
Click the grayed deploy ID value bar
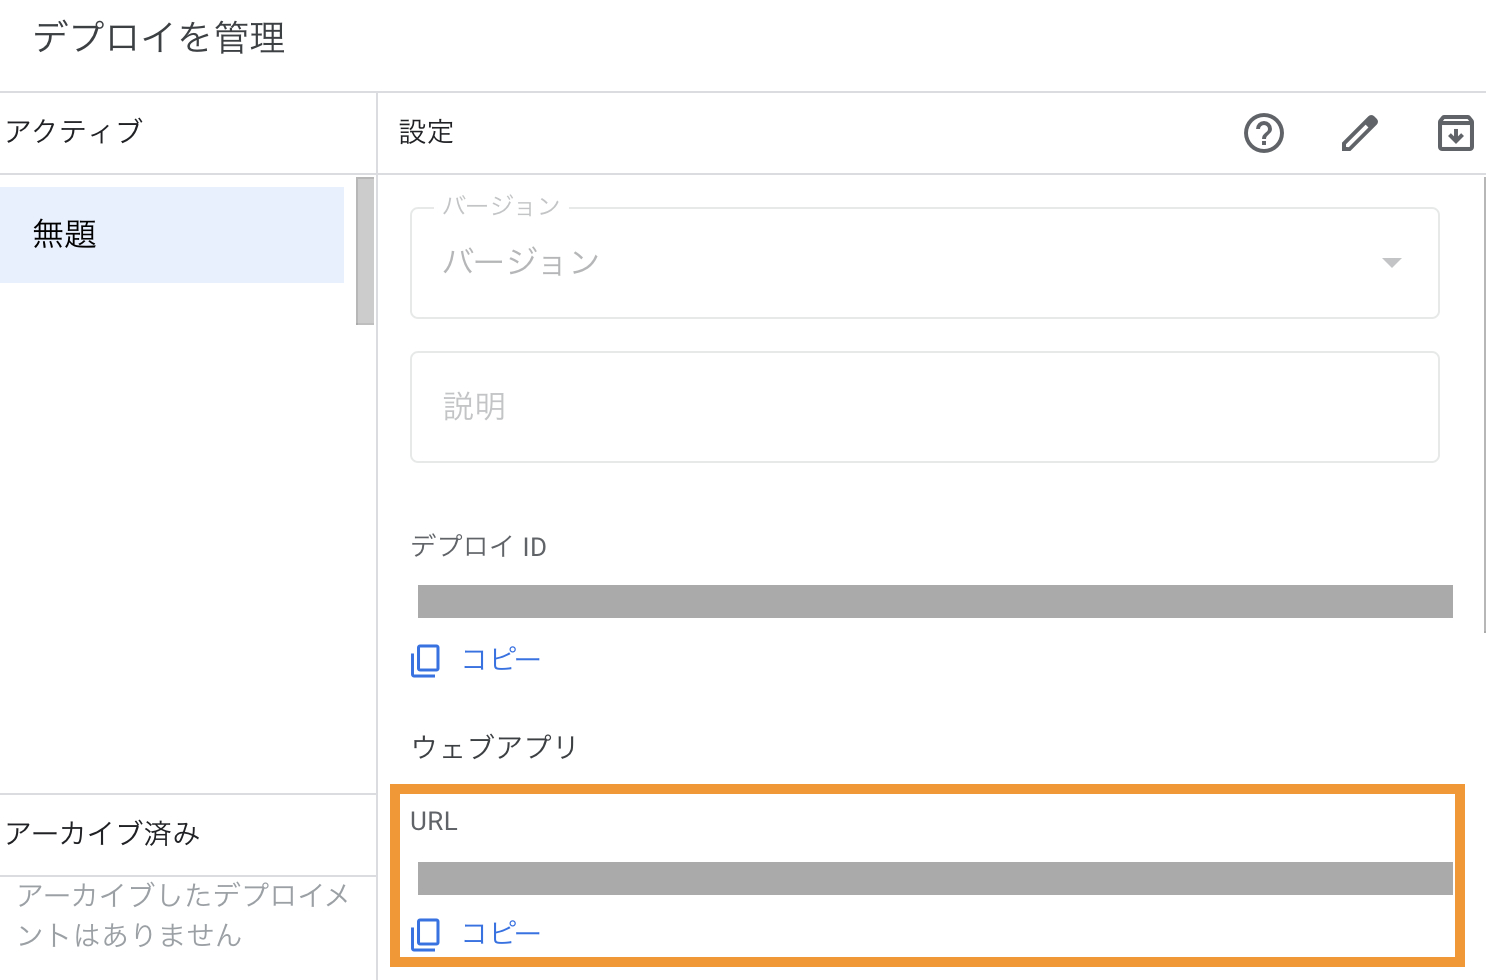pos(935,601)
